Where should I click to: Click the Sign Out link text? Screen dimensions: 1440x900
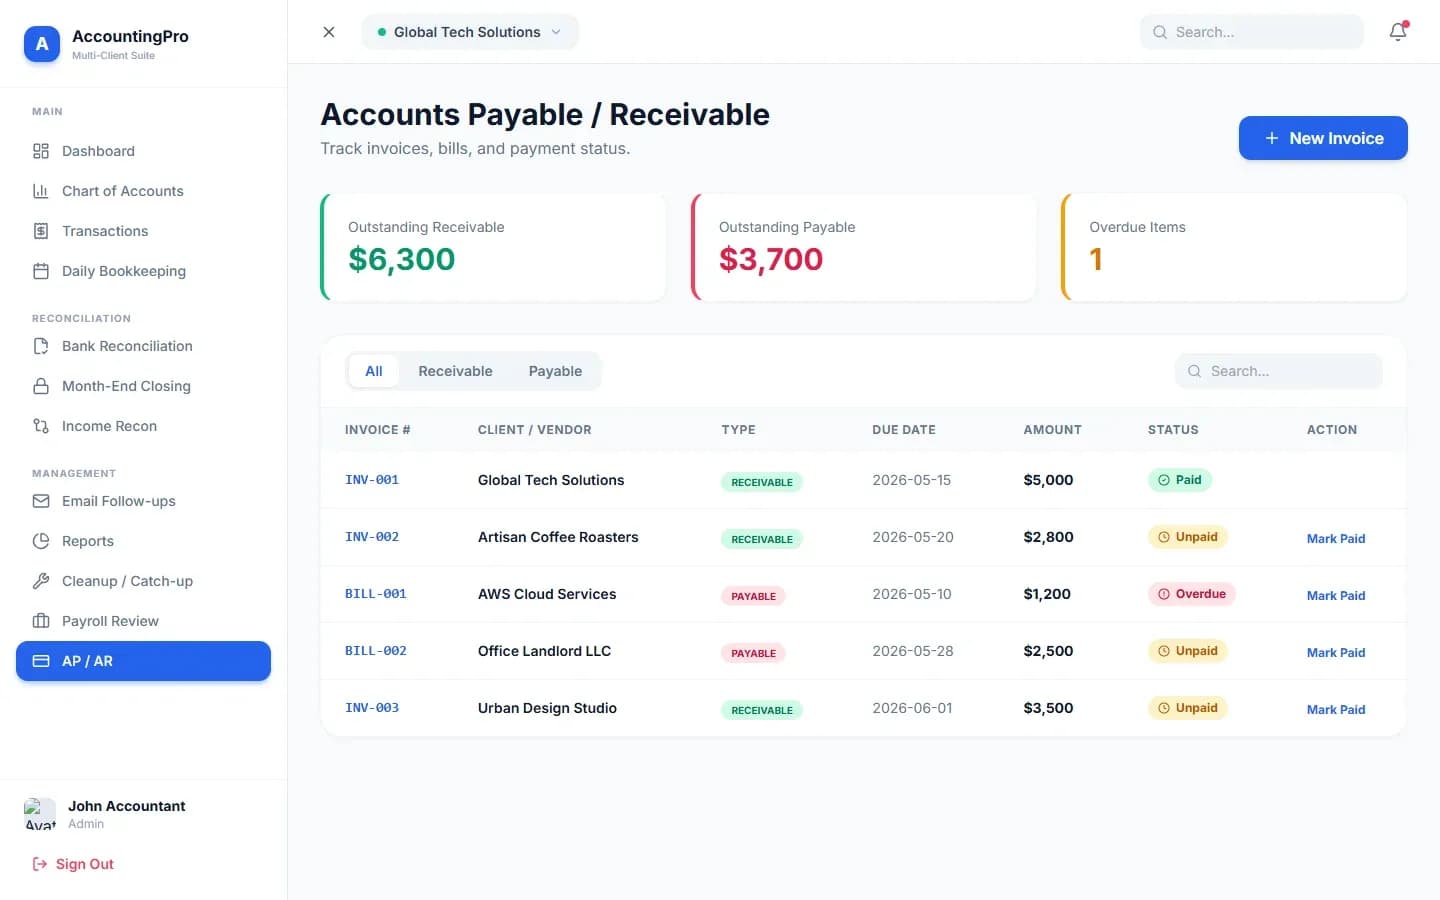85,864
